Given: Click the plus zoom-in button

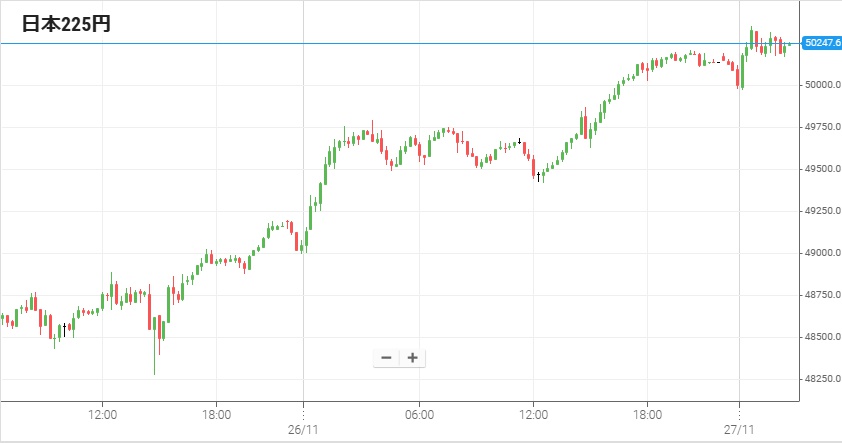Looking at the screenshot, I should (x=412, y=358).
